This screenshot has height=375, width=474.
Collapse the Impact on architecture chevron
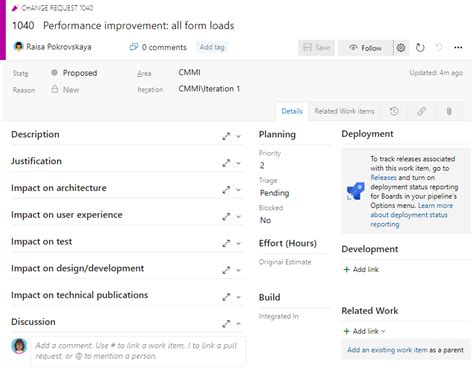[x=238, y=190]
